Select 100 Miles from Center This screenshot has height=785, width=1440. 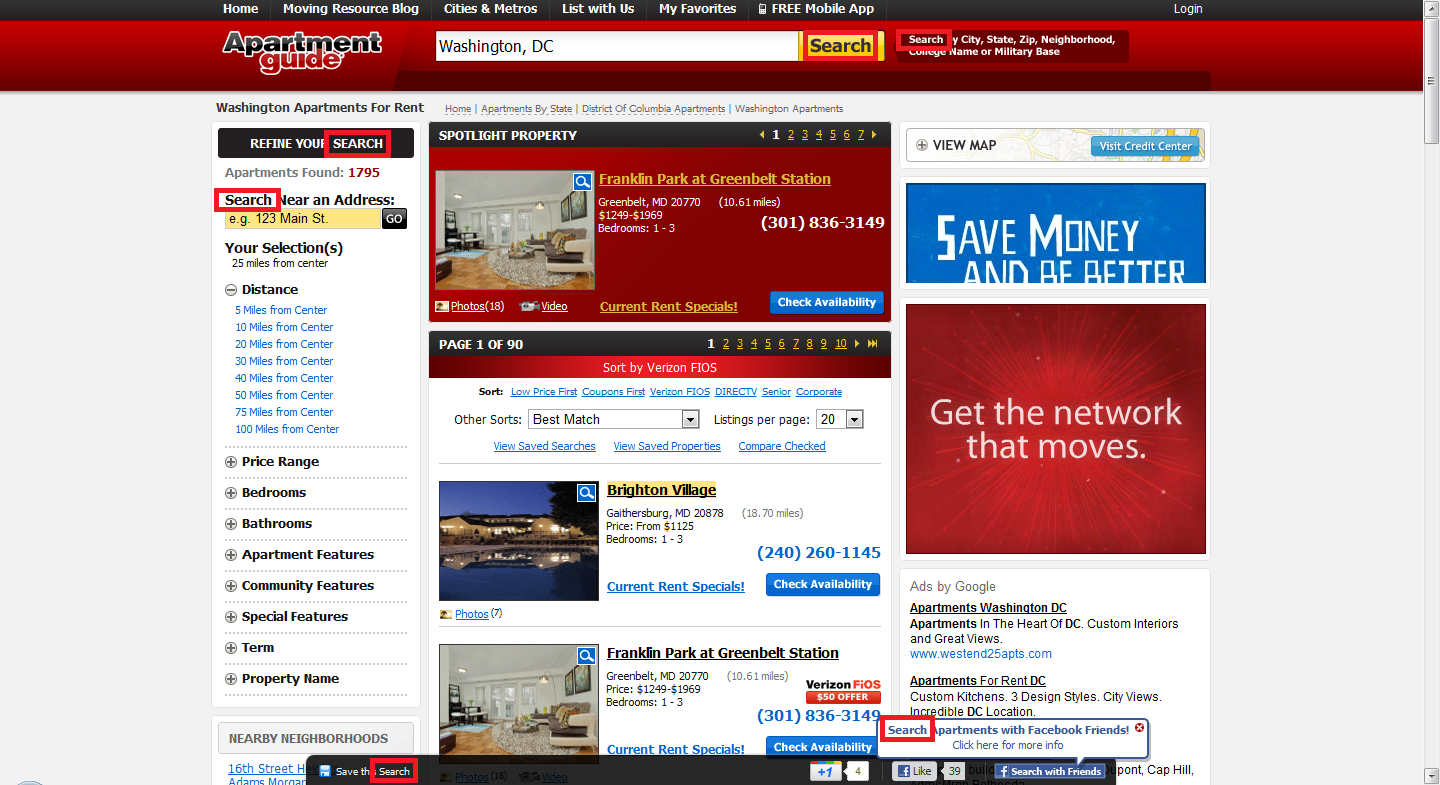[x=287, y=429]
